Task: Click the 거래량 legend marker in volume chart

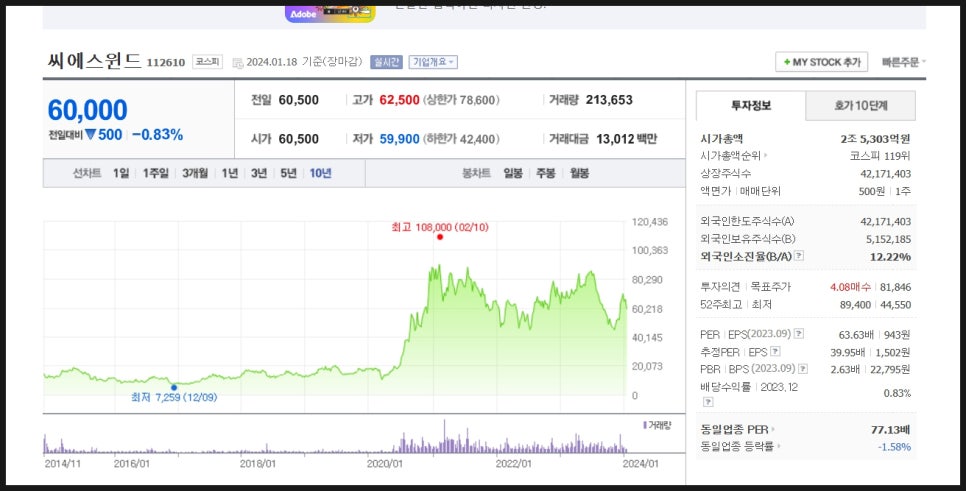Action: 643,425
